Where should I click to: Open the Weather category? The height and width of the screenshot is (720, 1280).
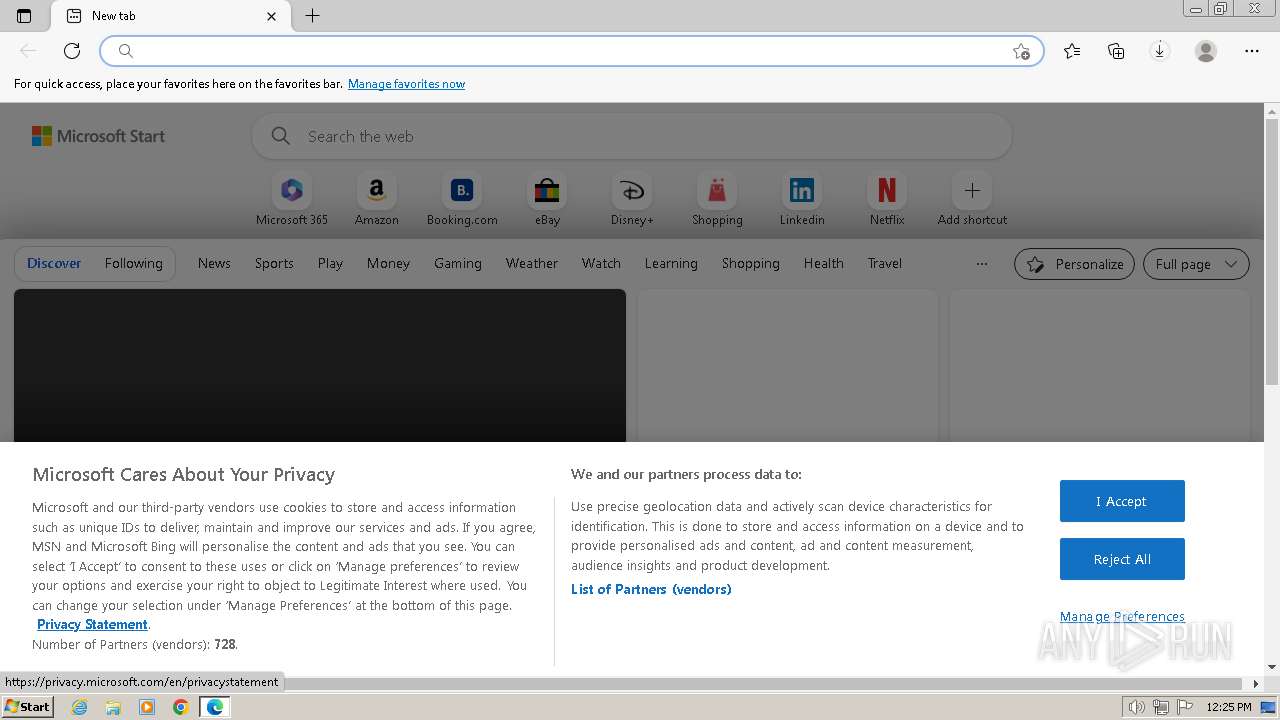[532, 263]
